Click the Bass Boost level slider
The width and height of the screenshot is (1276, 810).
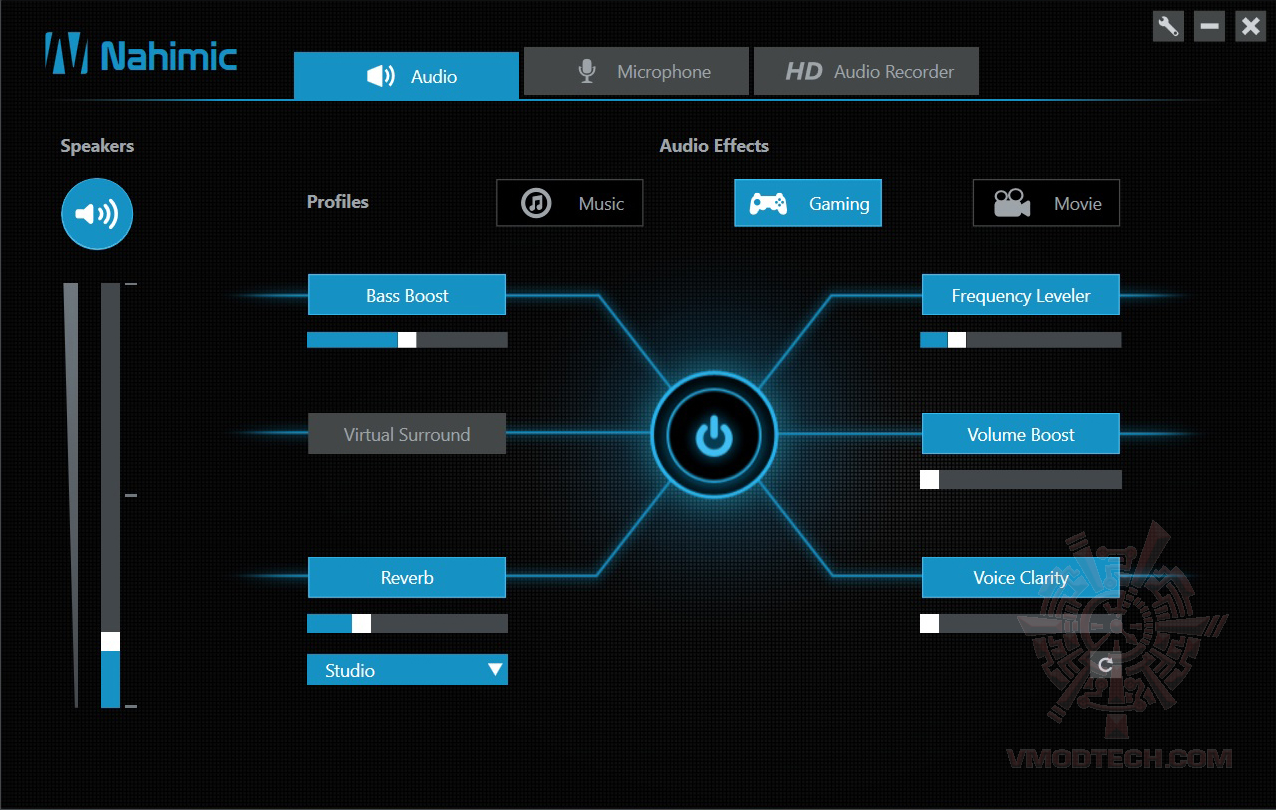407,340
